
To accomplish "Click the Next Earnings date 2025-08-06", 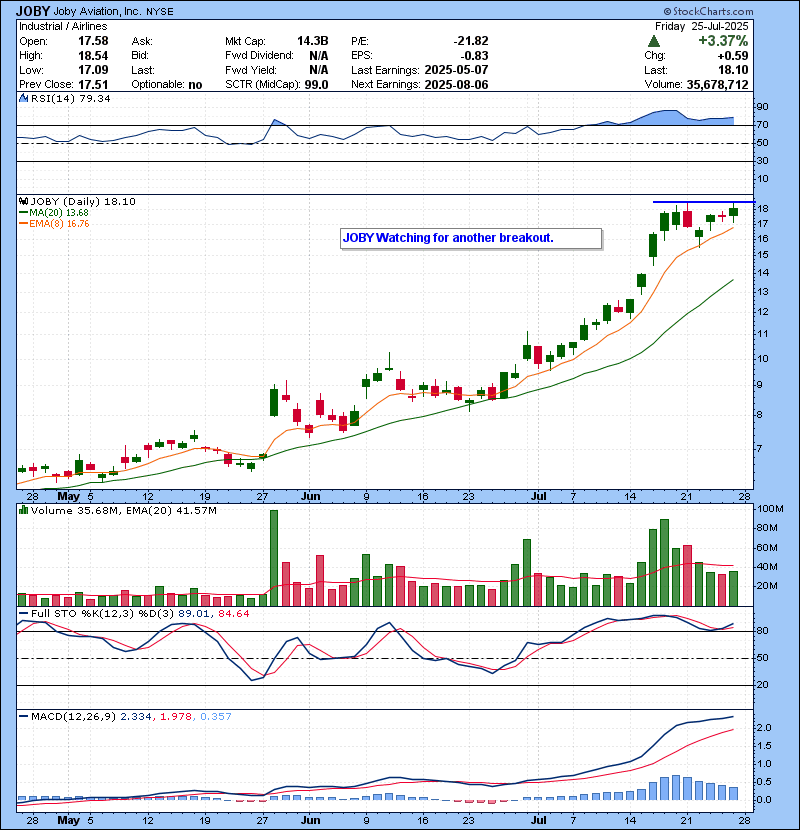I will click(x=456, y=85).
